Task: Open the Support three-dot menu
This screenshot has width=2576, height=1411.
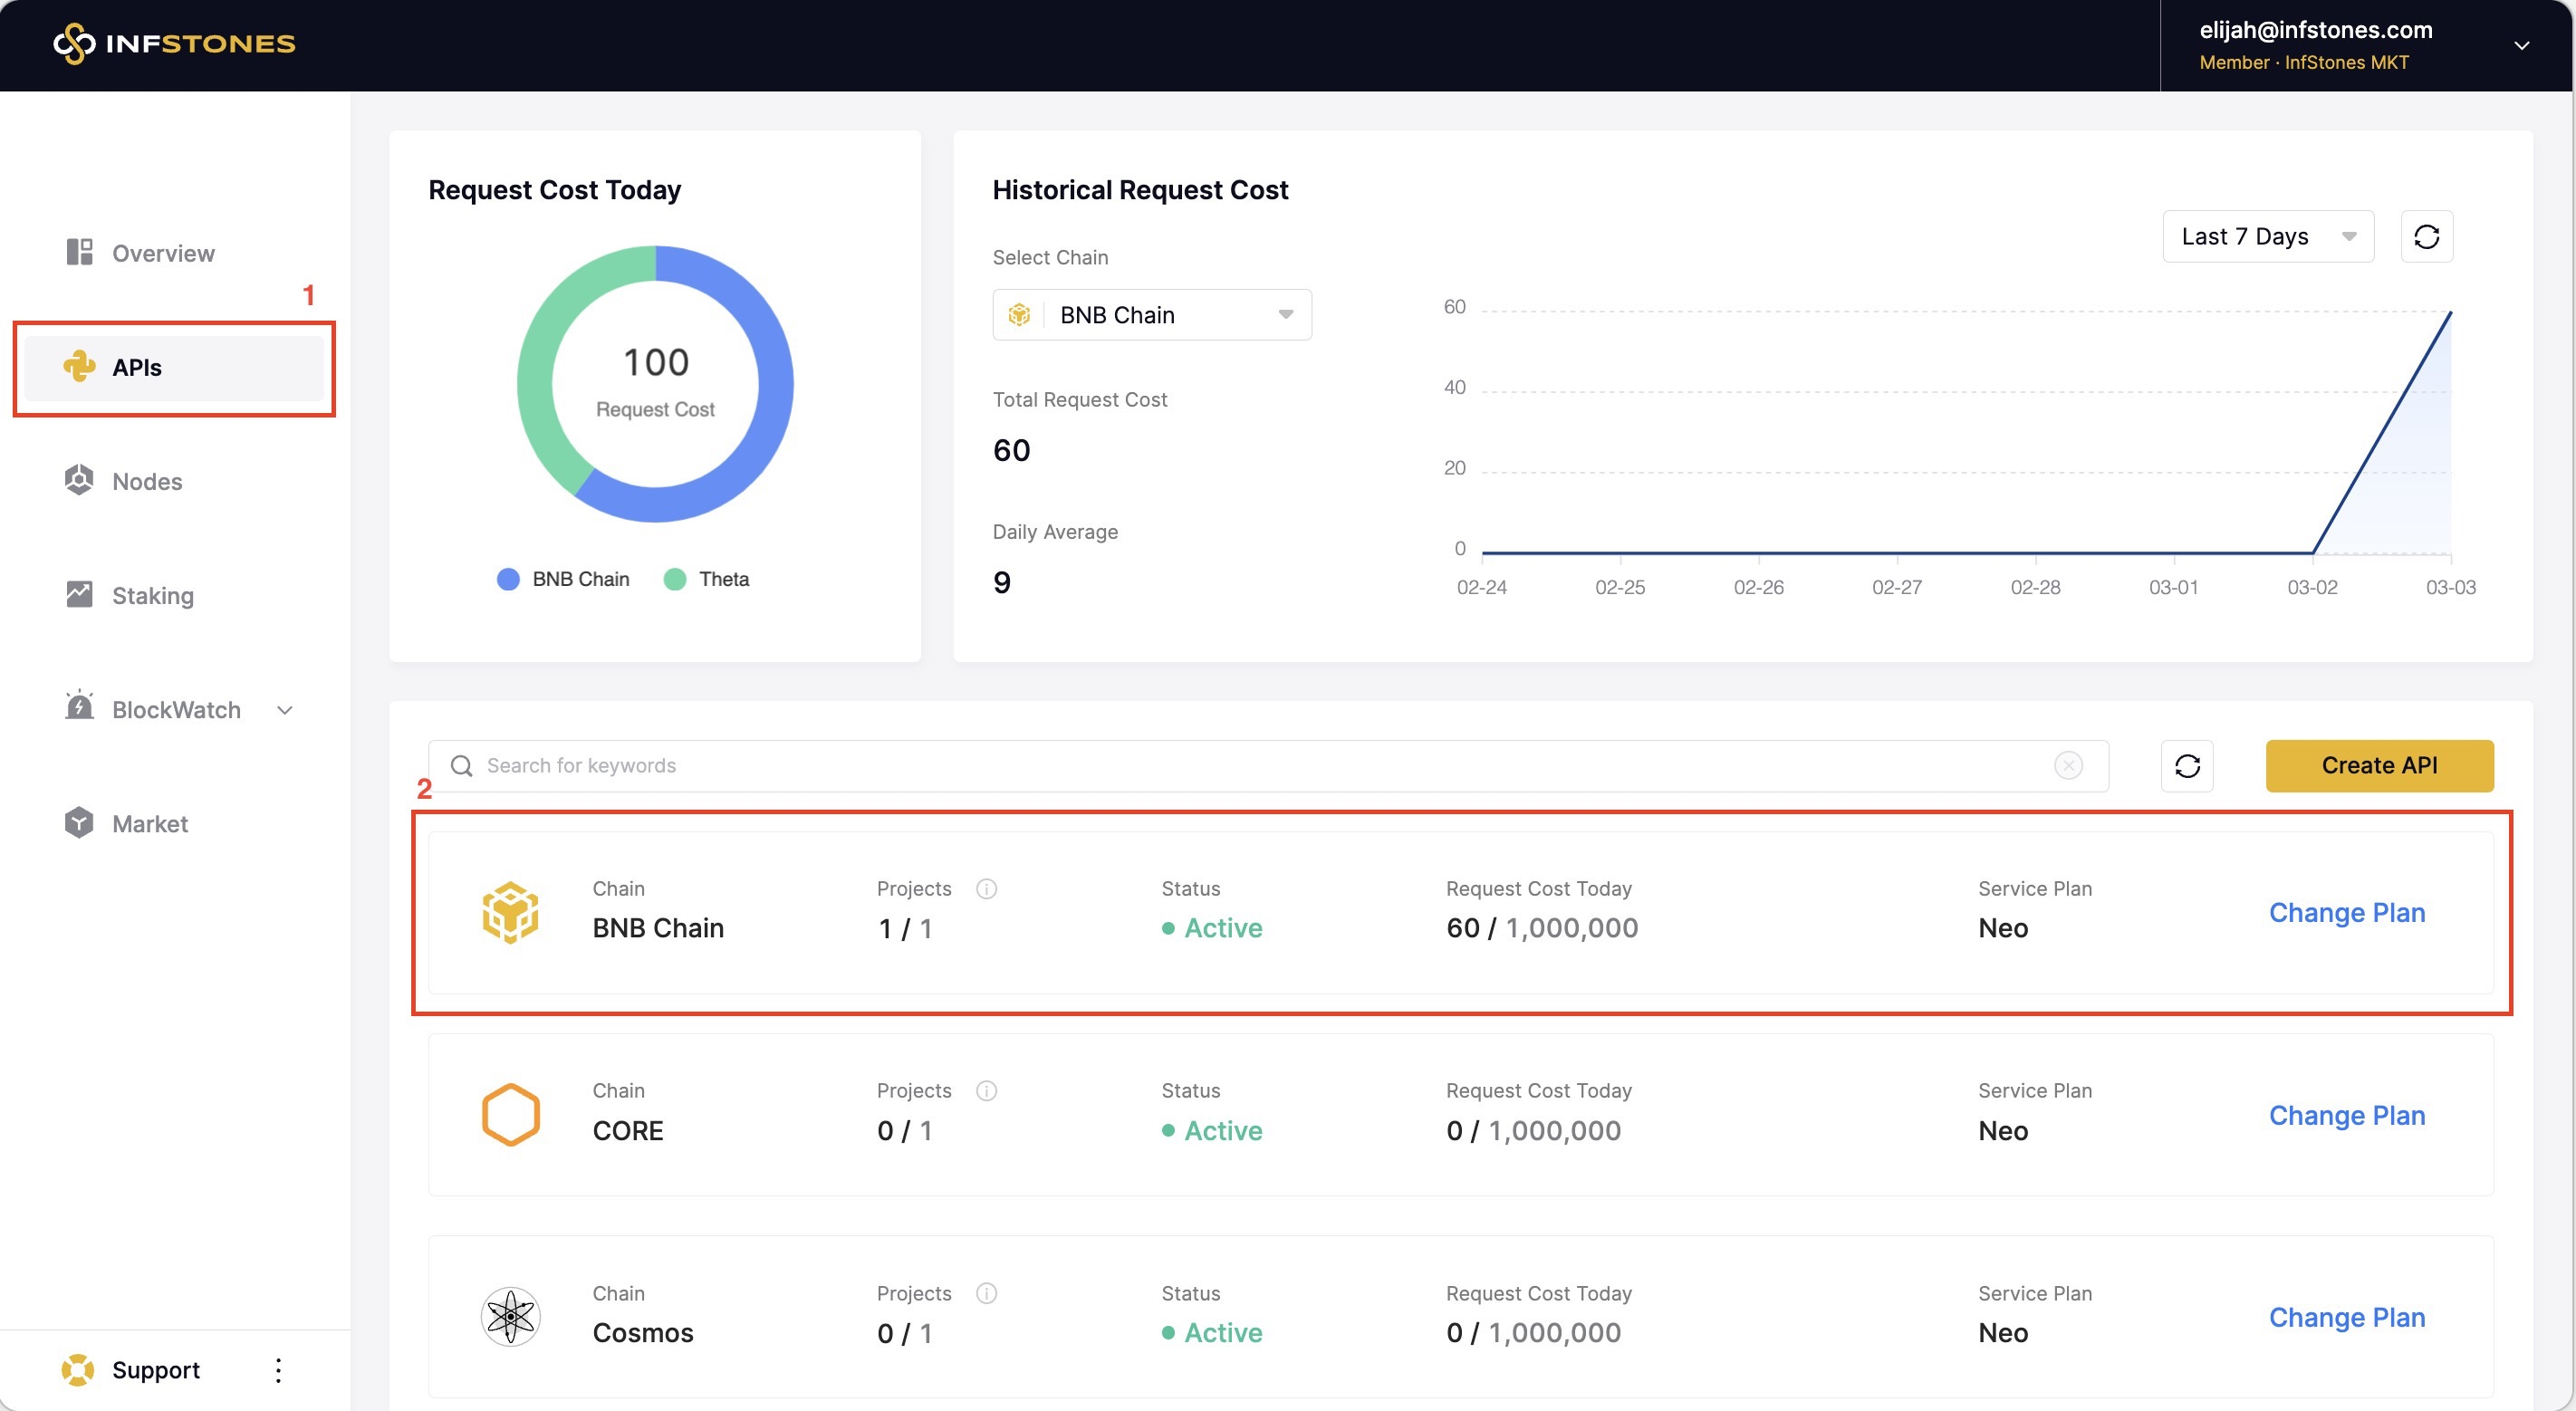Action: tap(279, 1369)
